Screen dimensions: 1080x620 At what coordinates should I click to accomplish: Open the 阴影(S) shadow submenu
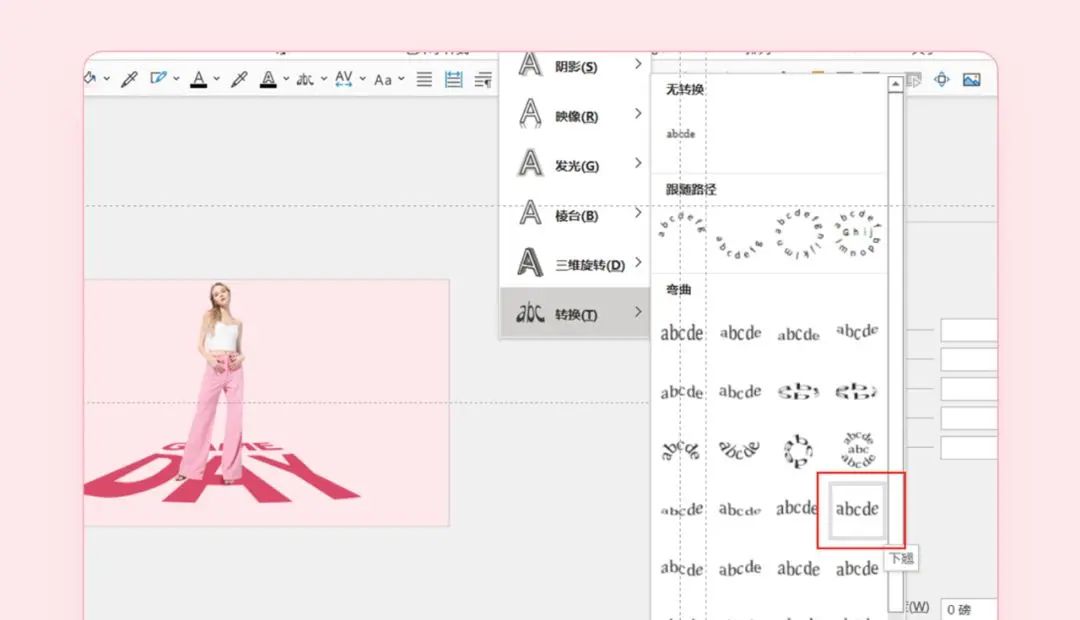tap(575, 66)
